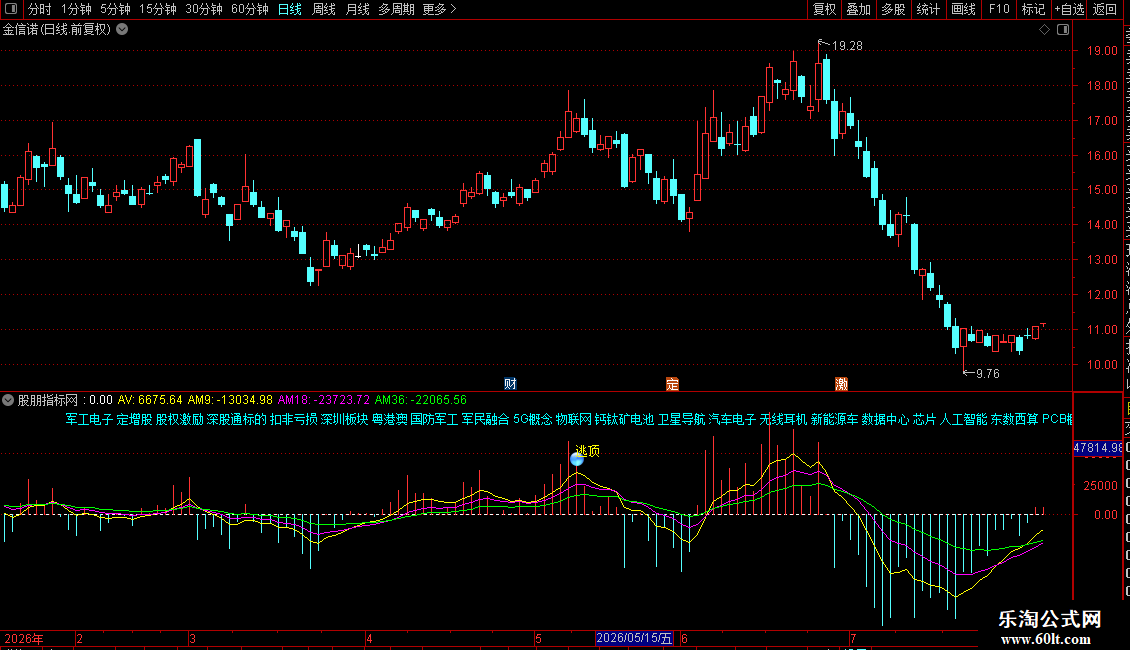The width and height of the screenshot is (1130, 650).
Task: Open the 统计 statistics tool
Action: (928, 9)
